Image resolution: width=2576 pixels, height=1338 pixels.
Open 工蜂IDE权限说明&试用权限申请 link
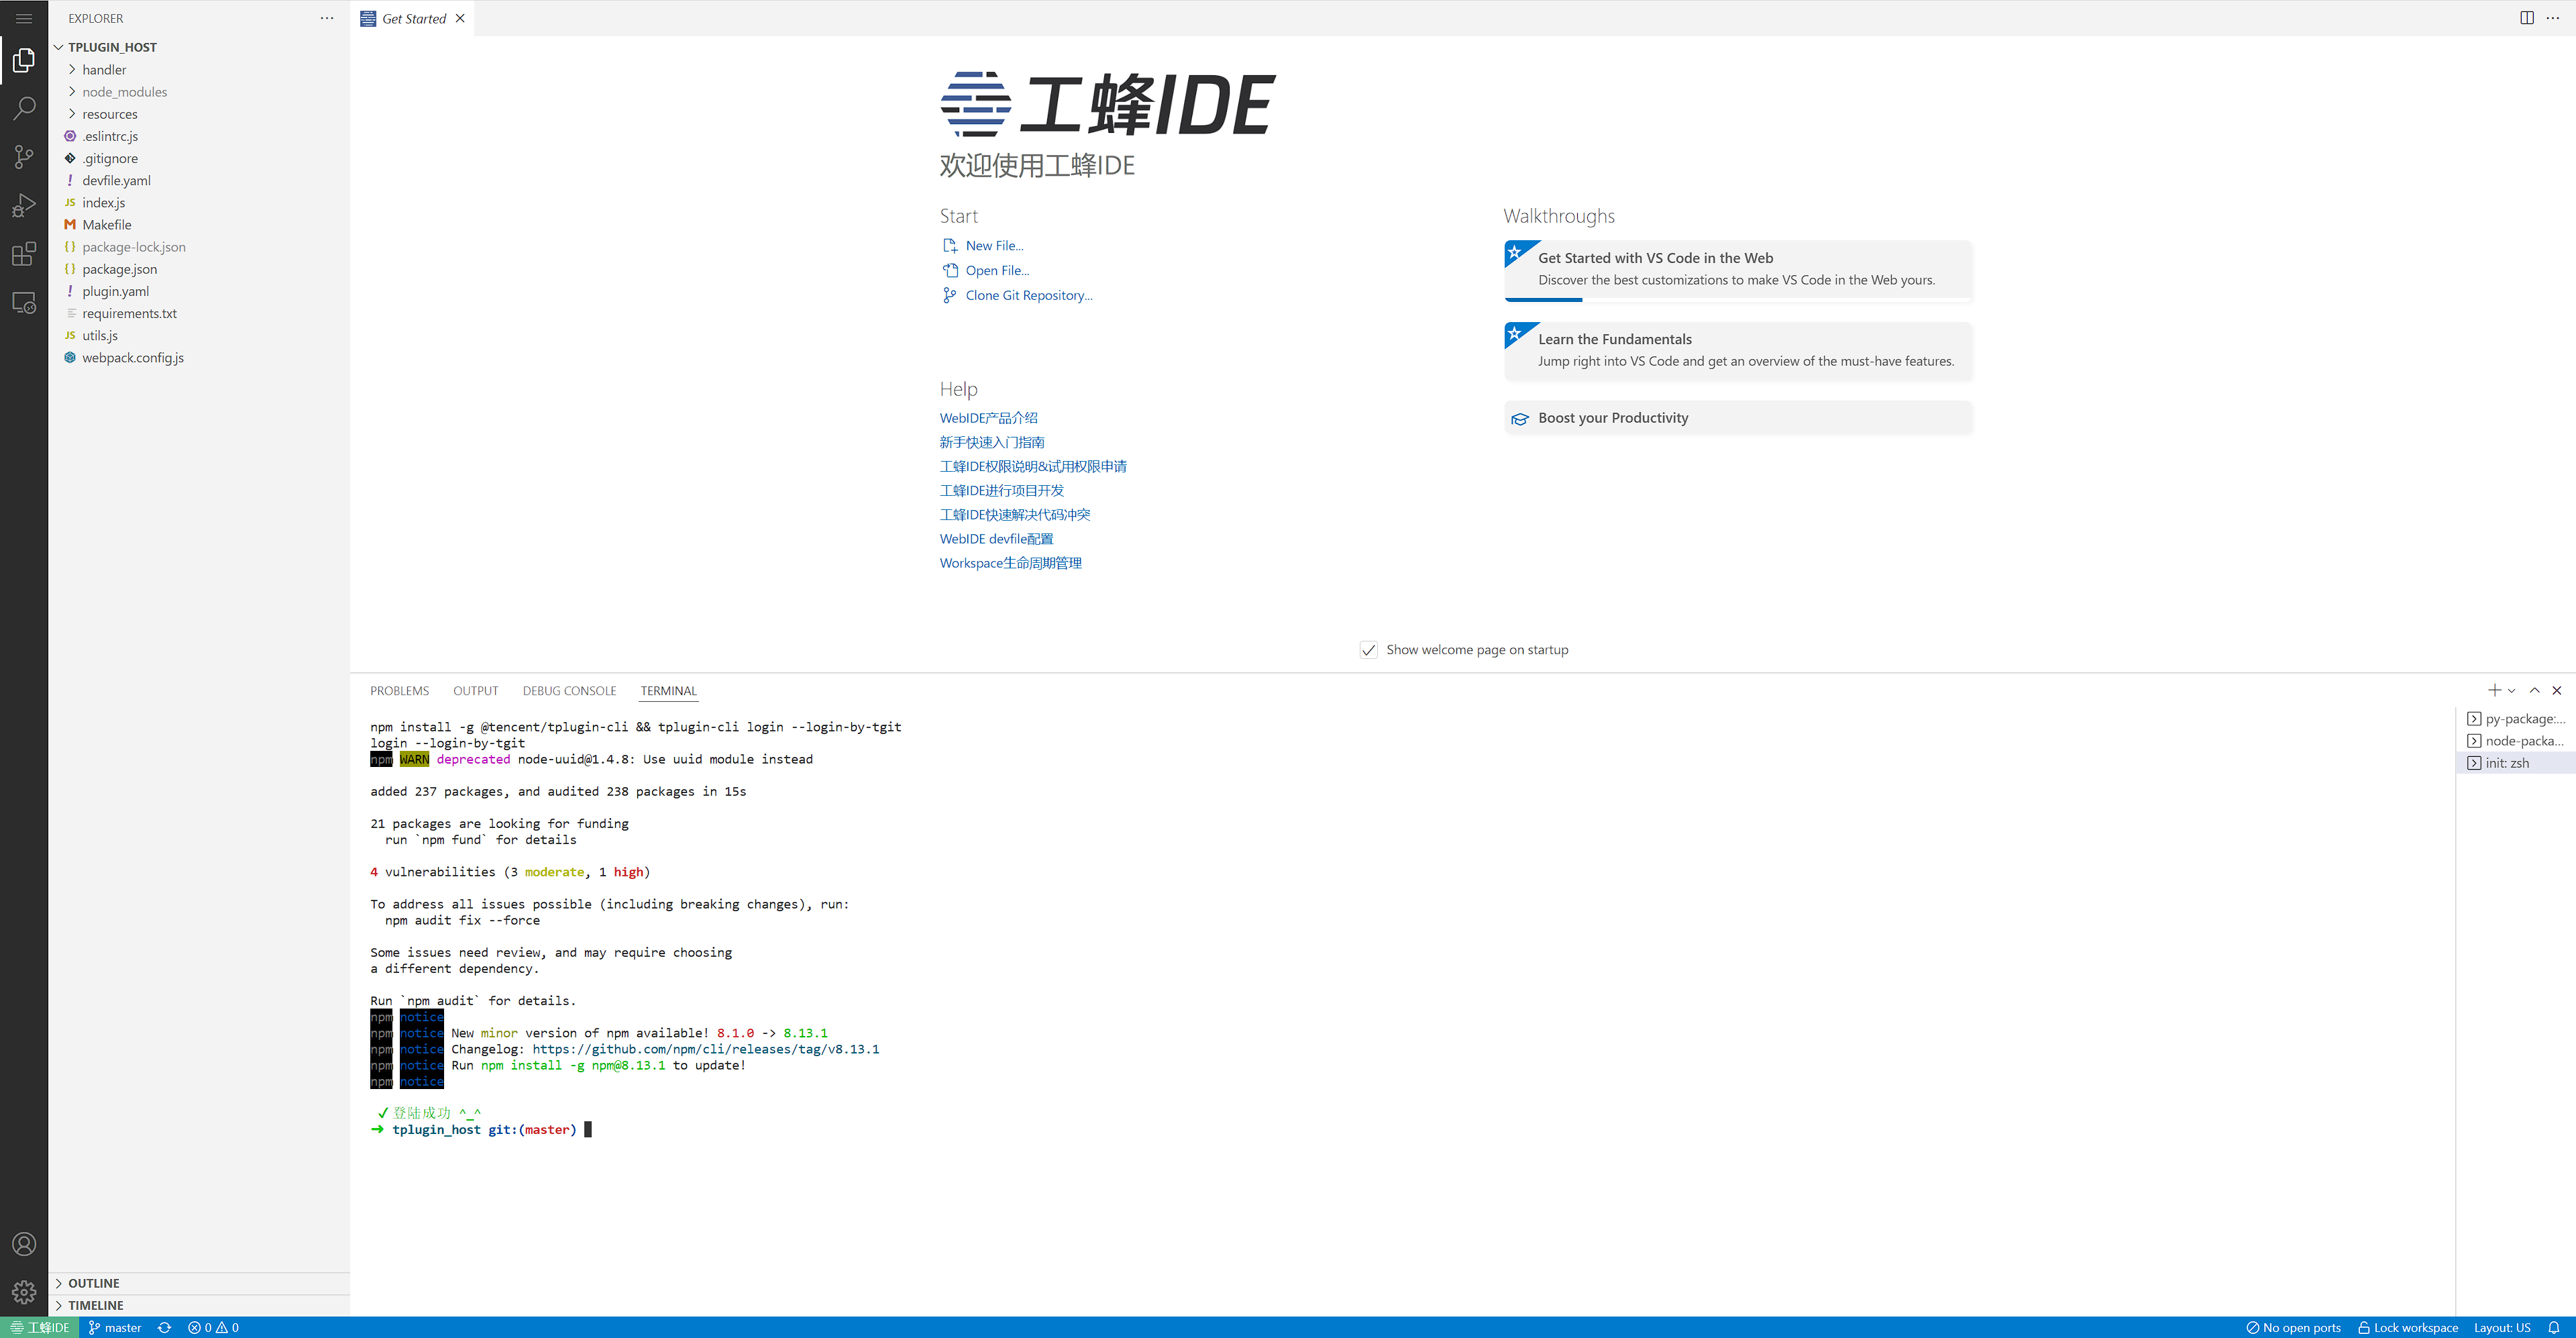(1033, 466)
